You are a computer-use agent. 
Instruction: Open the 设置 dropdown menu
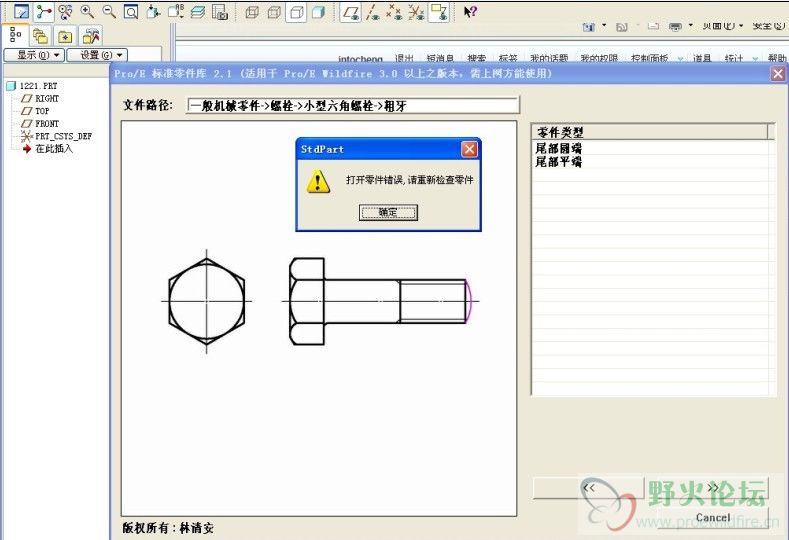pyautogui.click(x=98, y=55)
